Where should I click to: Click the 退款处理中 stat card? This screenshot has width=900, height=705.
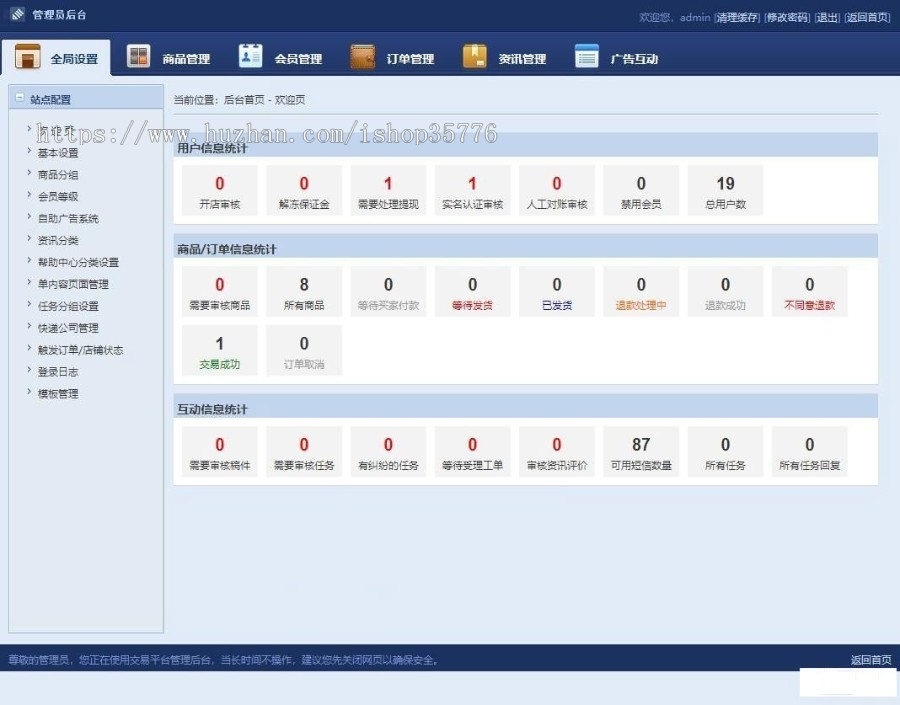[641, 292]
